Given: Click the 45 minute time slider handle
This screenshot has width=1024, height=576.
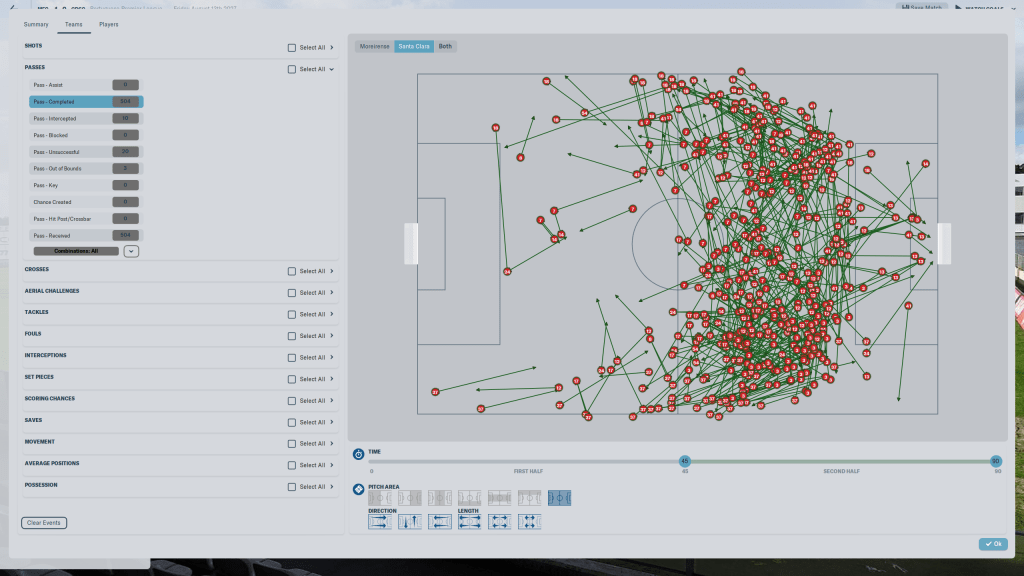Looking at the screenshot, I should point(685,461).
